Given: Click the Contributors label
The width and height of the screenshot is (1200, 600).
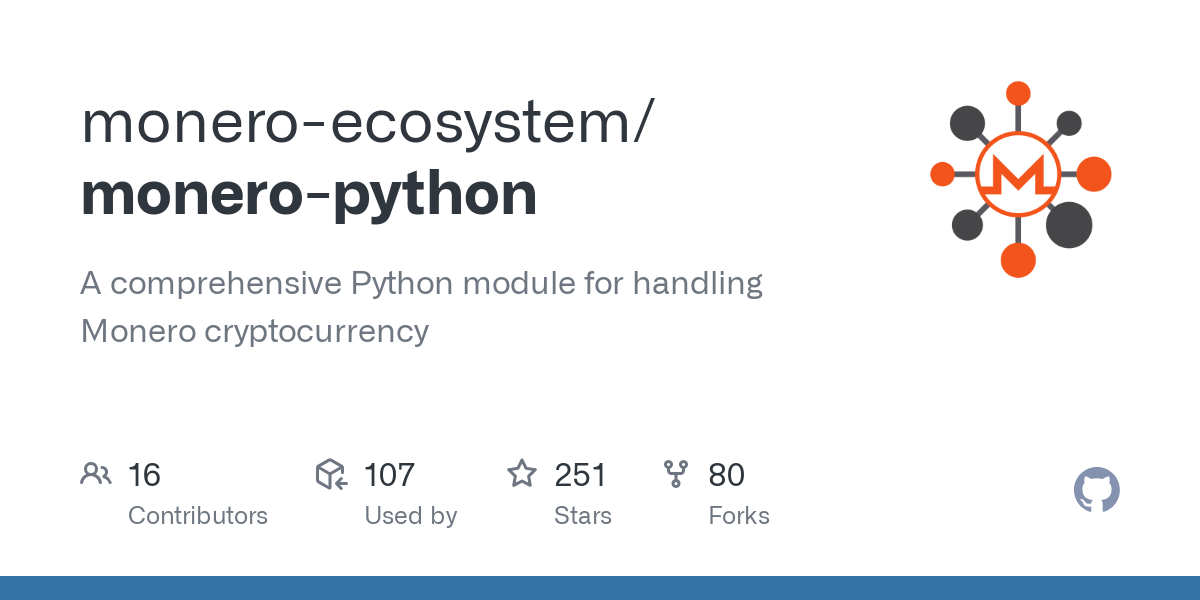Looking at the screenshot, I should tap(198, 516).
